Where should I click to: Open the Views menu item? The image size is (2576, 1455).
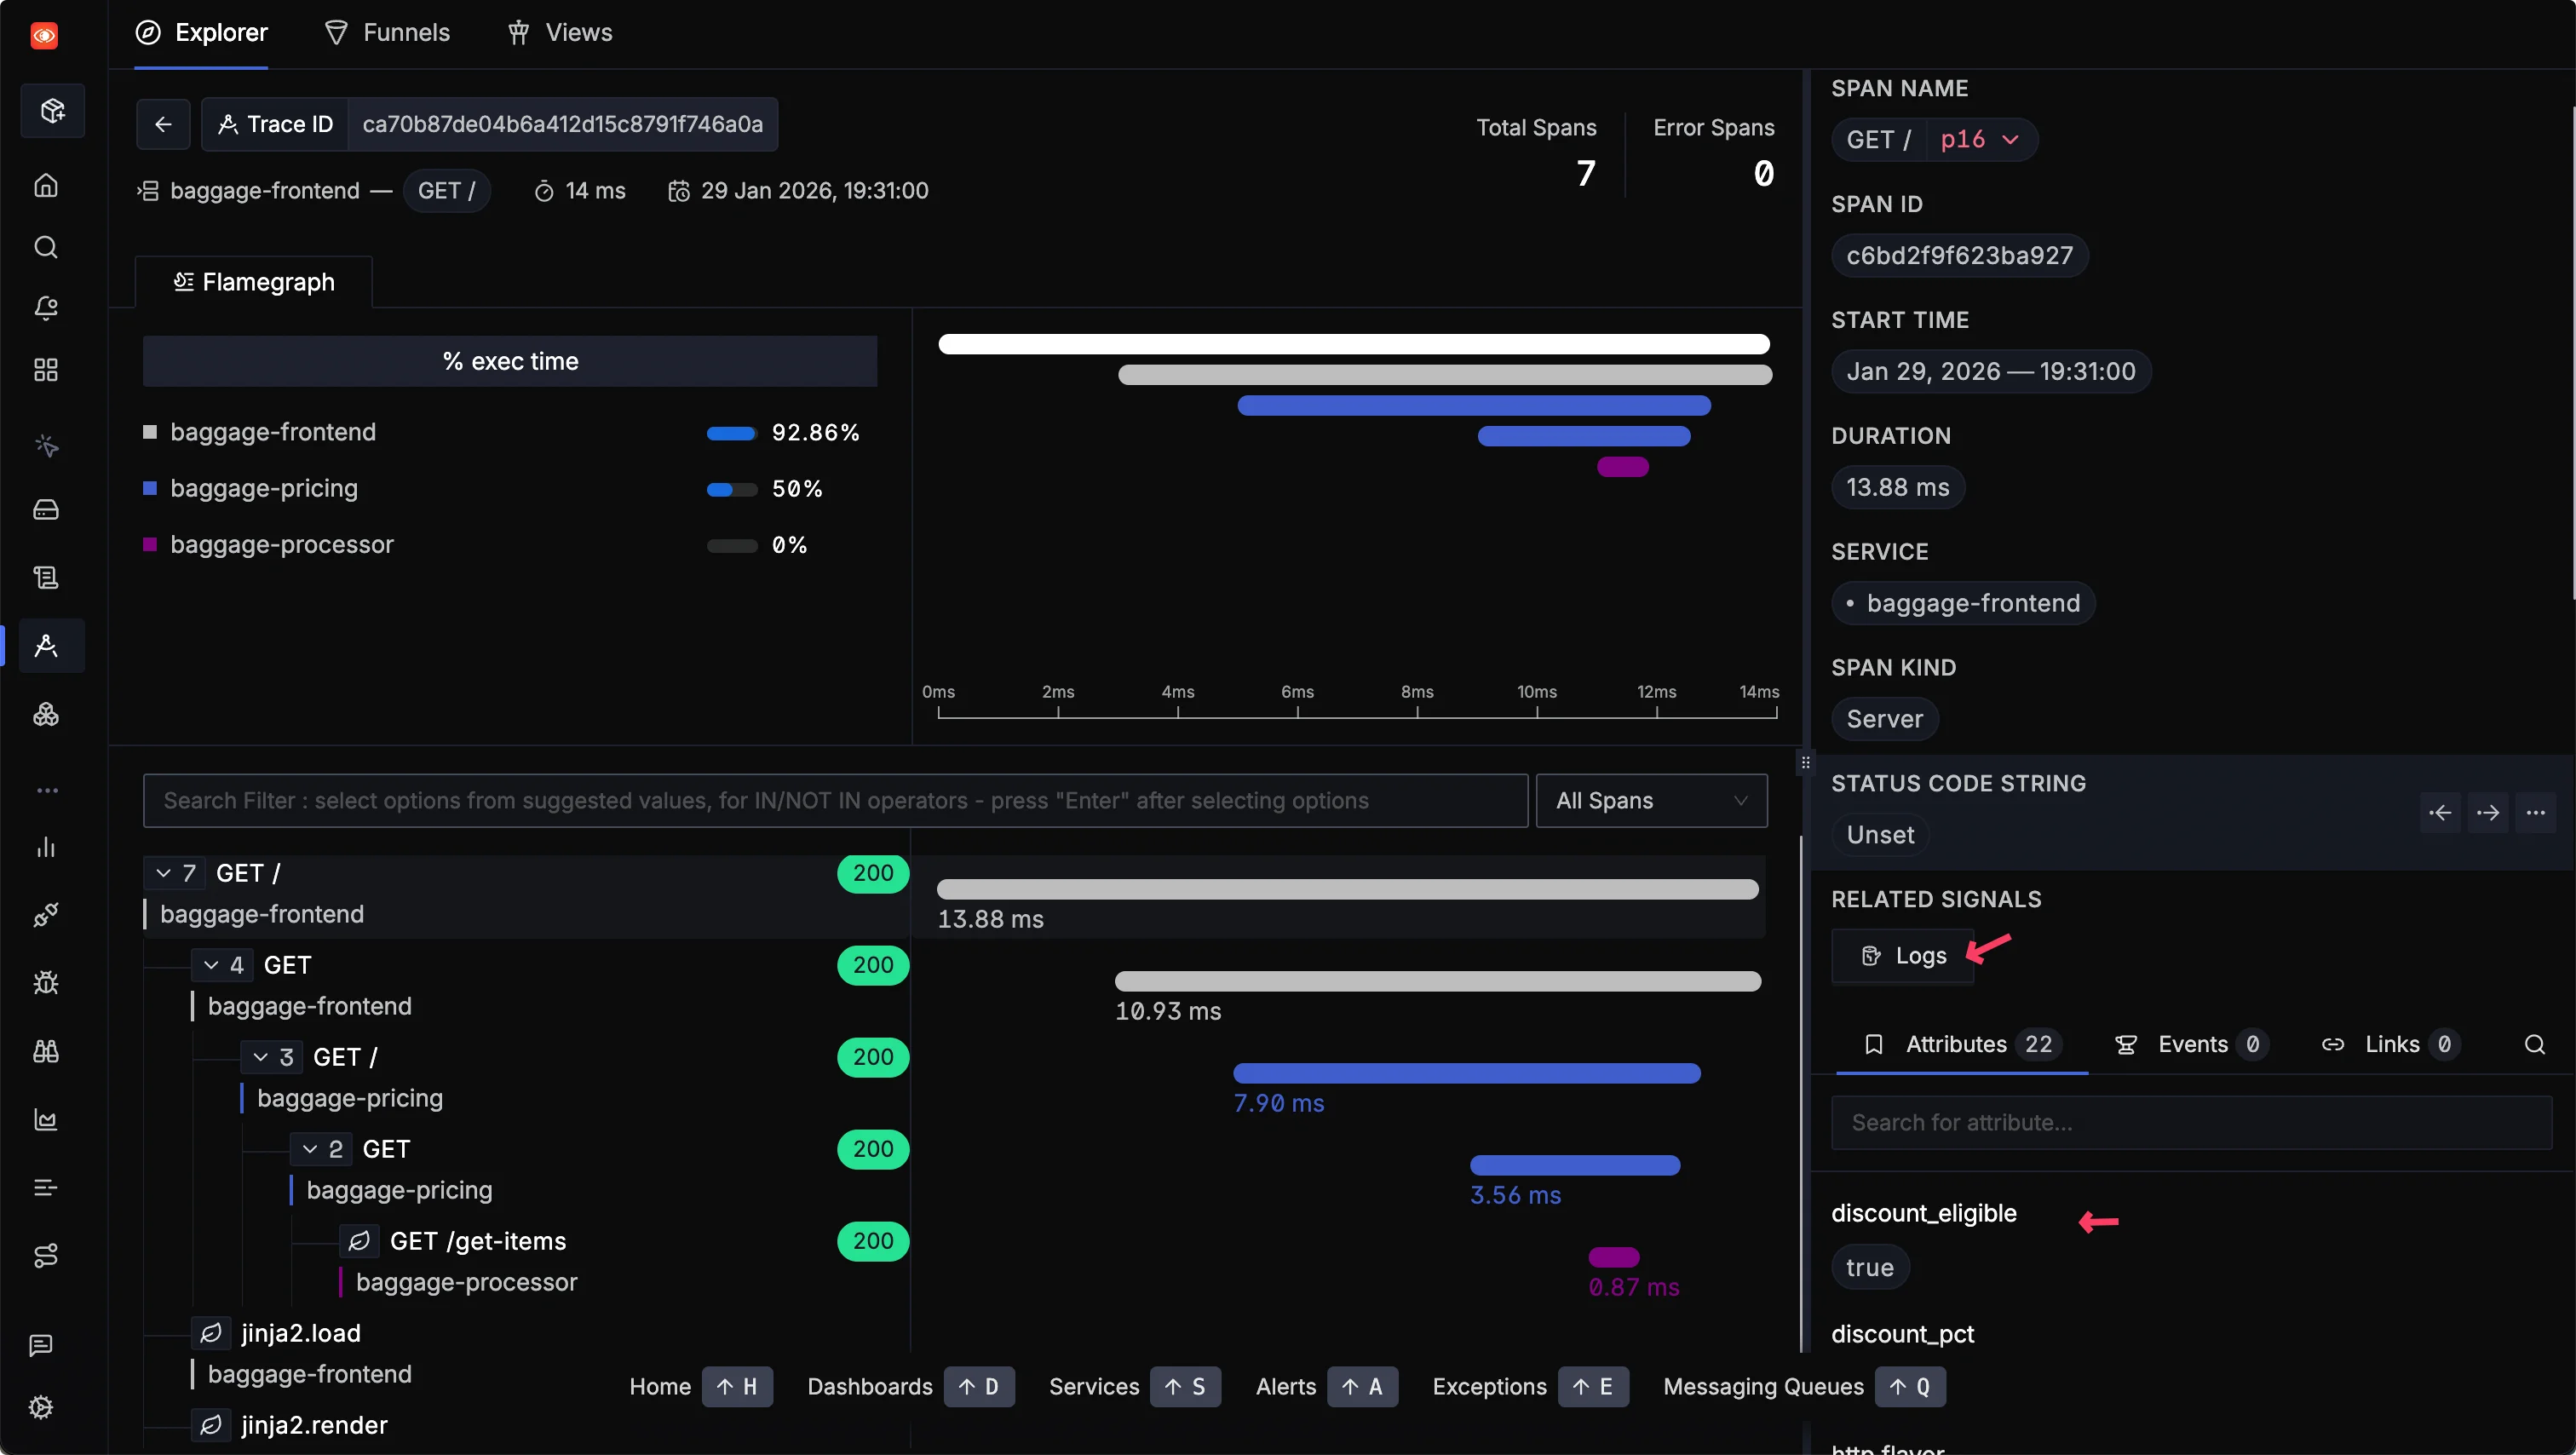(559, 31)
